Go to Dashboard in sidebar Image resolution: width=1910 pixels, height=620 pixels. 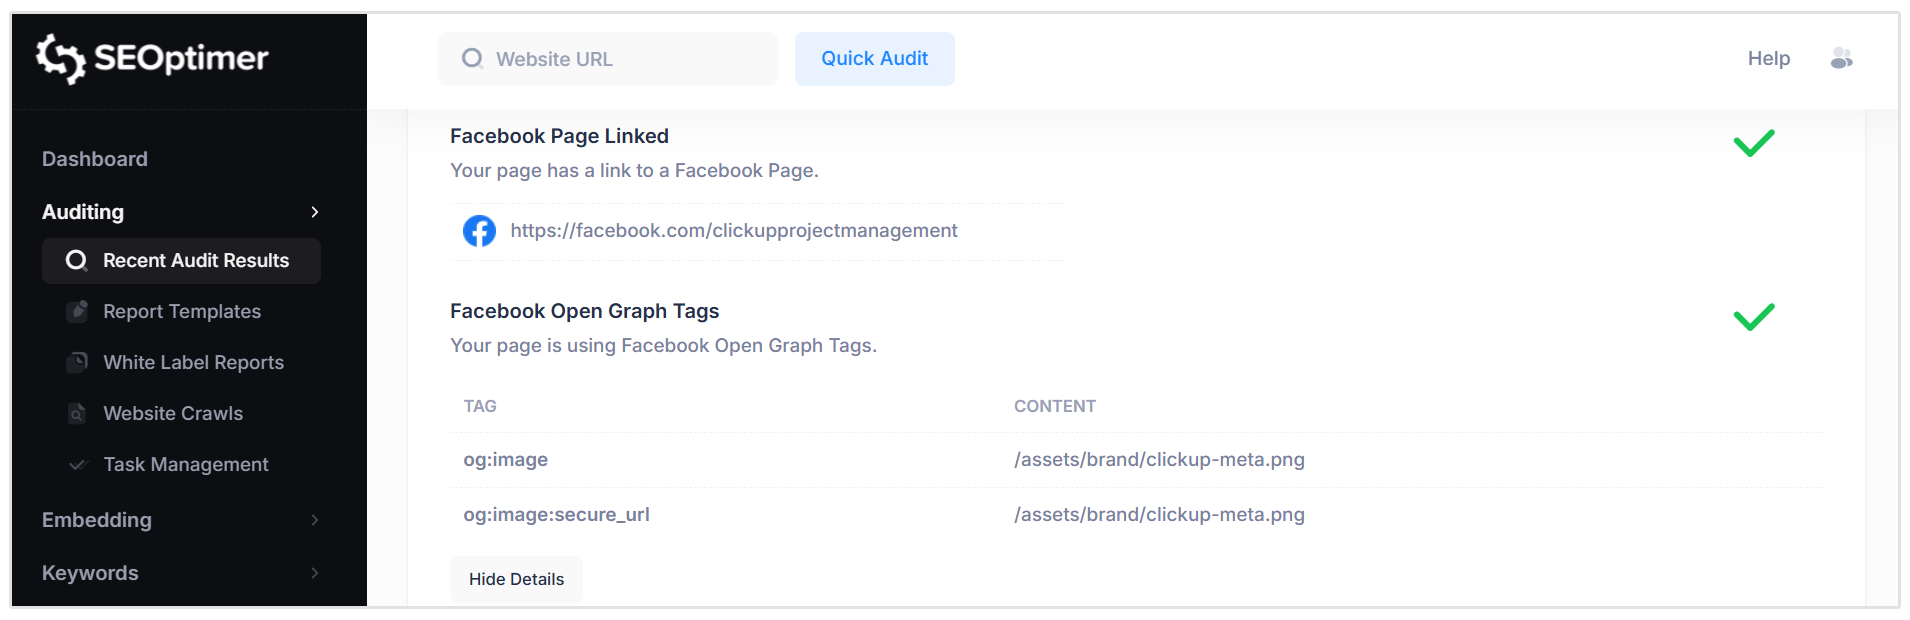(95, 159)
